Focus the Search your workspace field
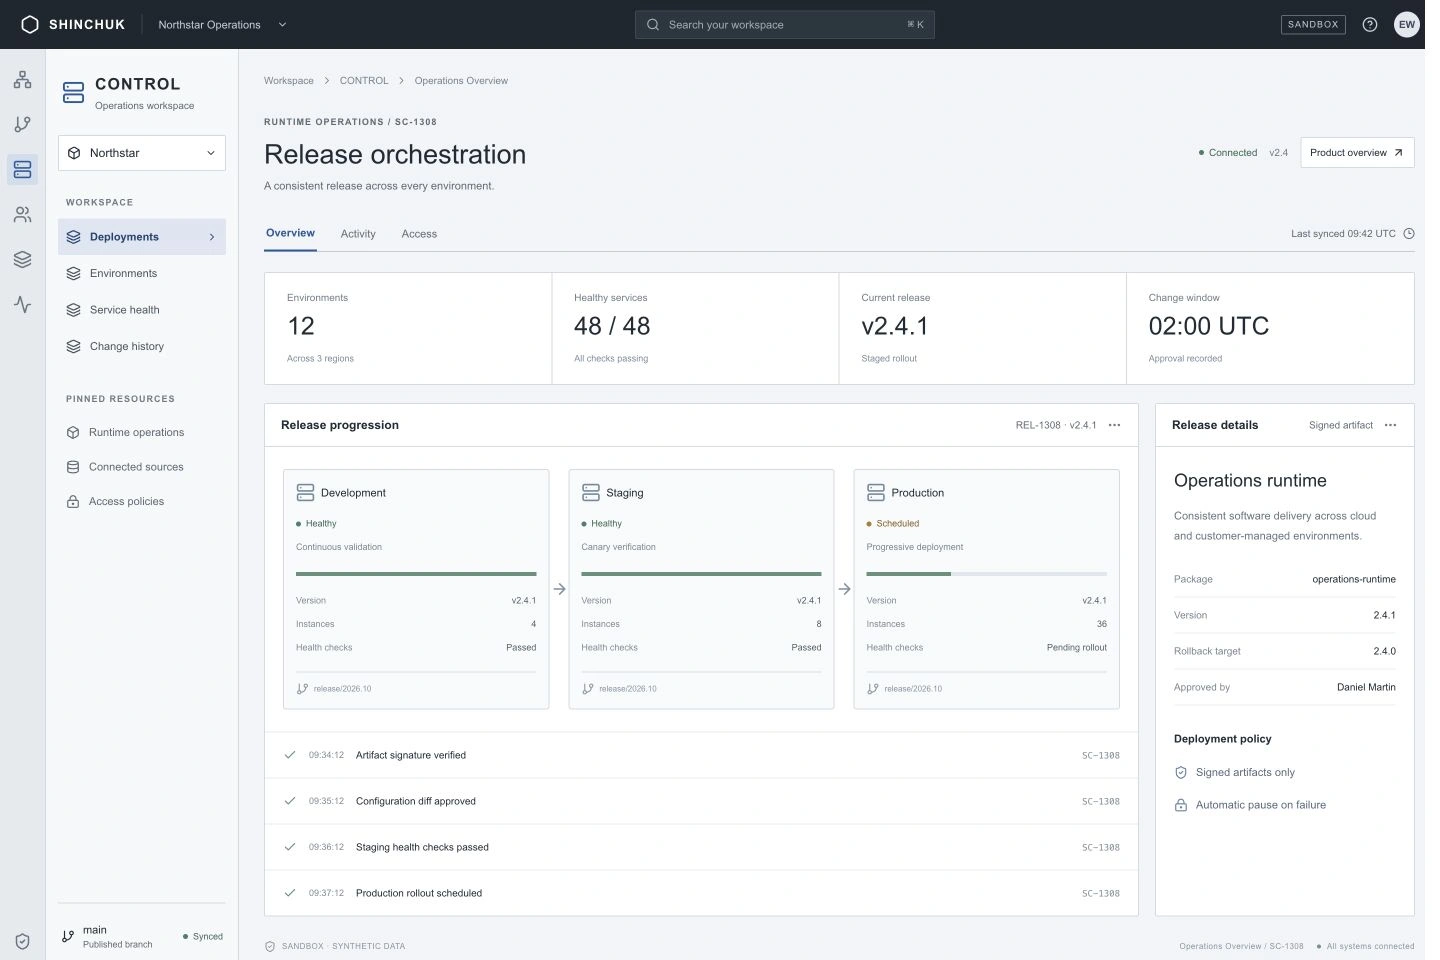The image size is (1440, 960). (x=785, y=25)
